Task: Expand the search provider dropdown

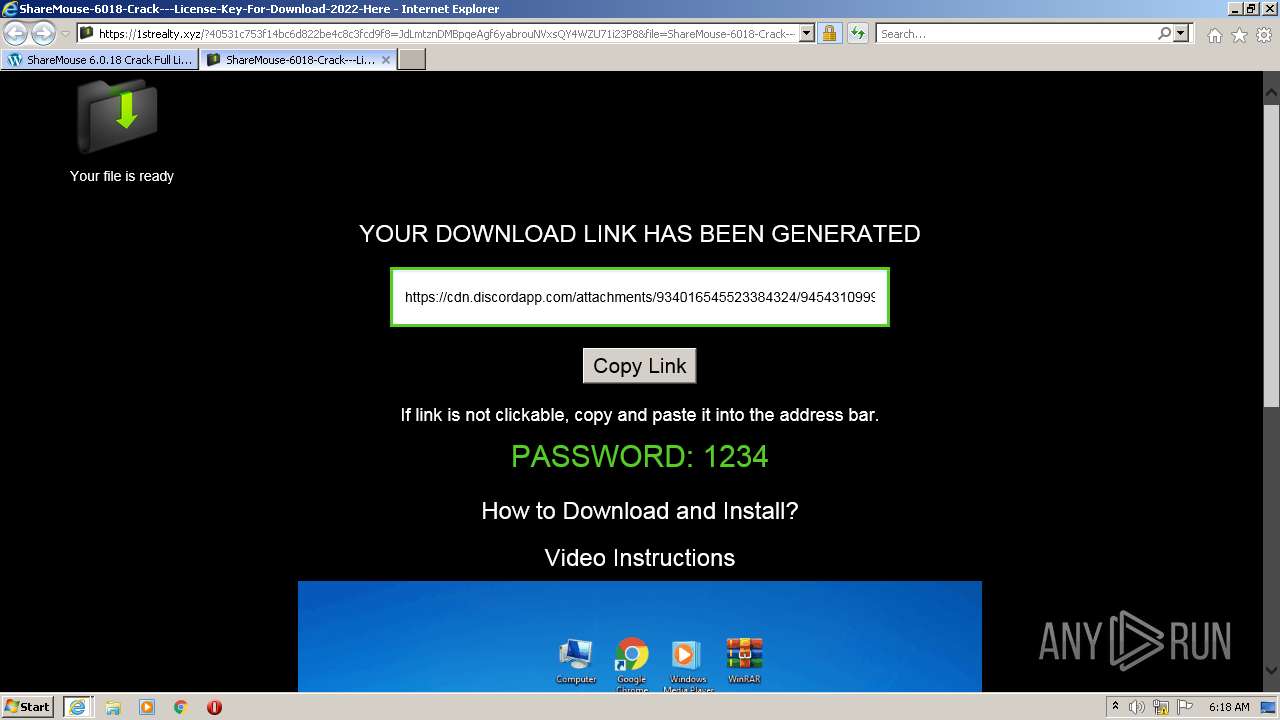Action: (1181, 34)
